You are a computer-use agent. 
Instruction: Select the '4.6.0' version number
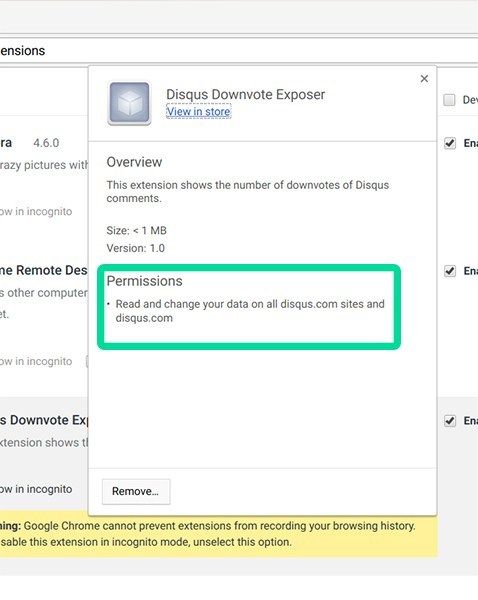[x=46, y=143]
